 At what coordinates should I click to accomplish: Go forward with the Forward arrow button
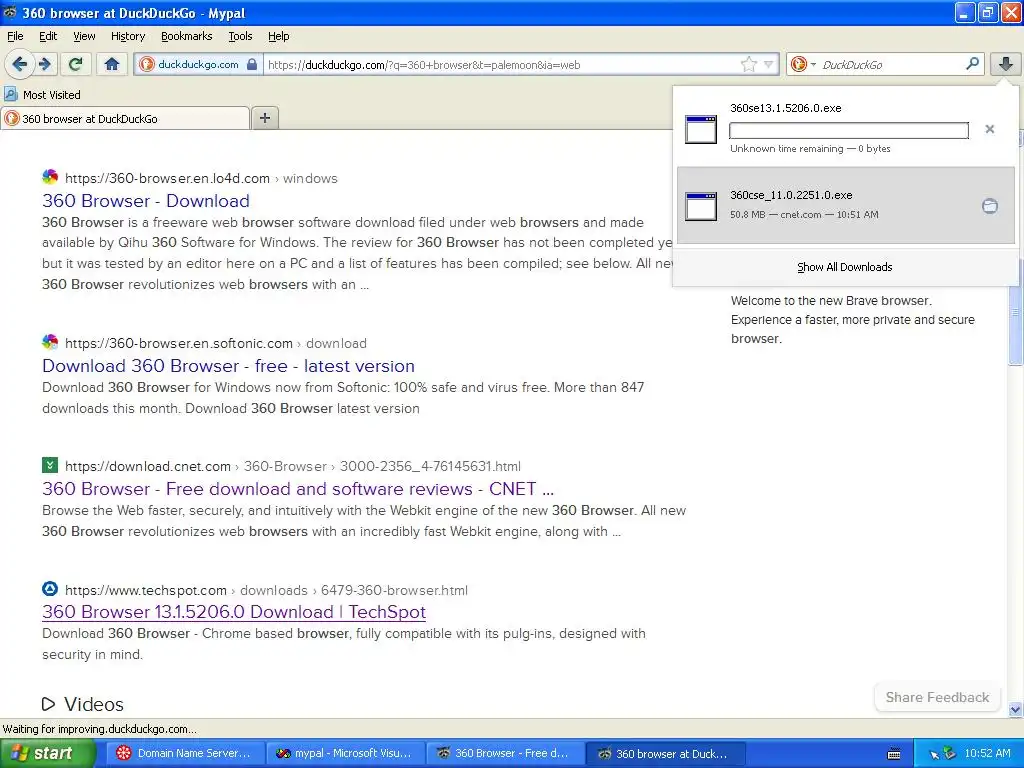click(44, 64)
